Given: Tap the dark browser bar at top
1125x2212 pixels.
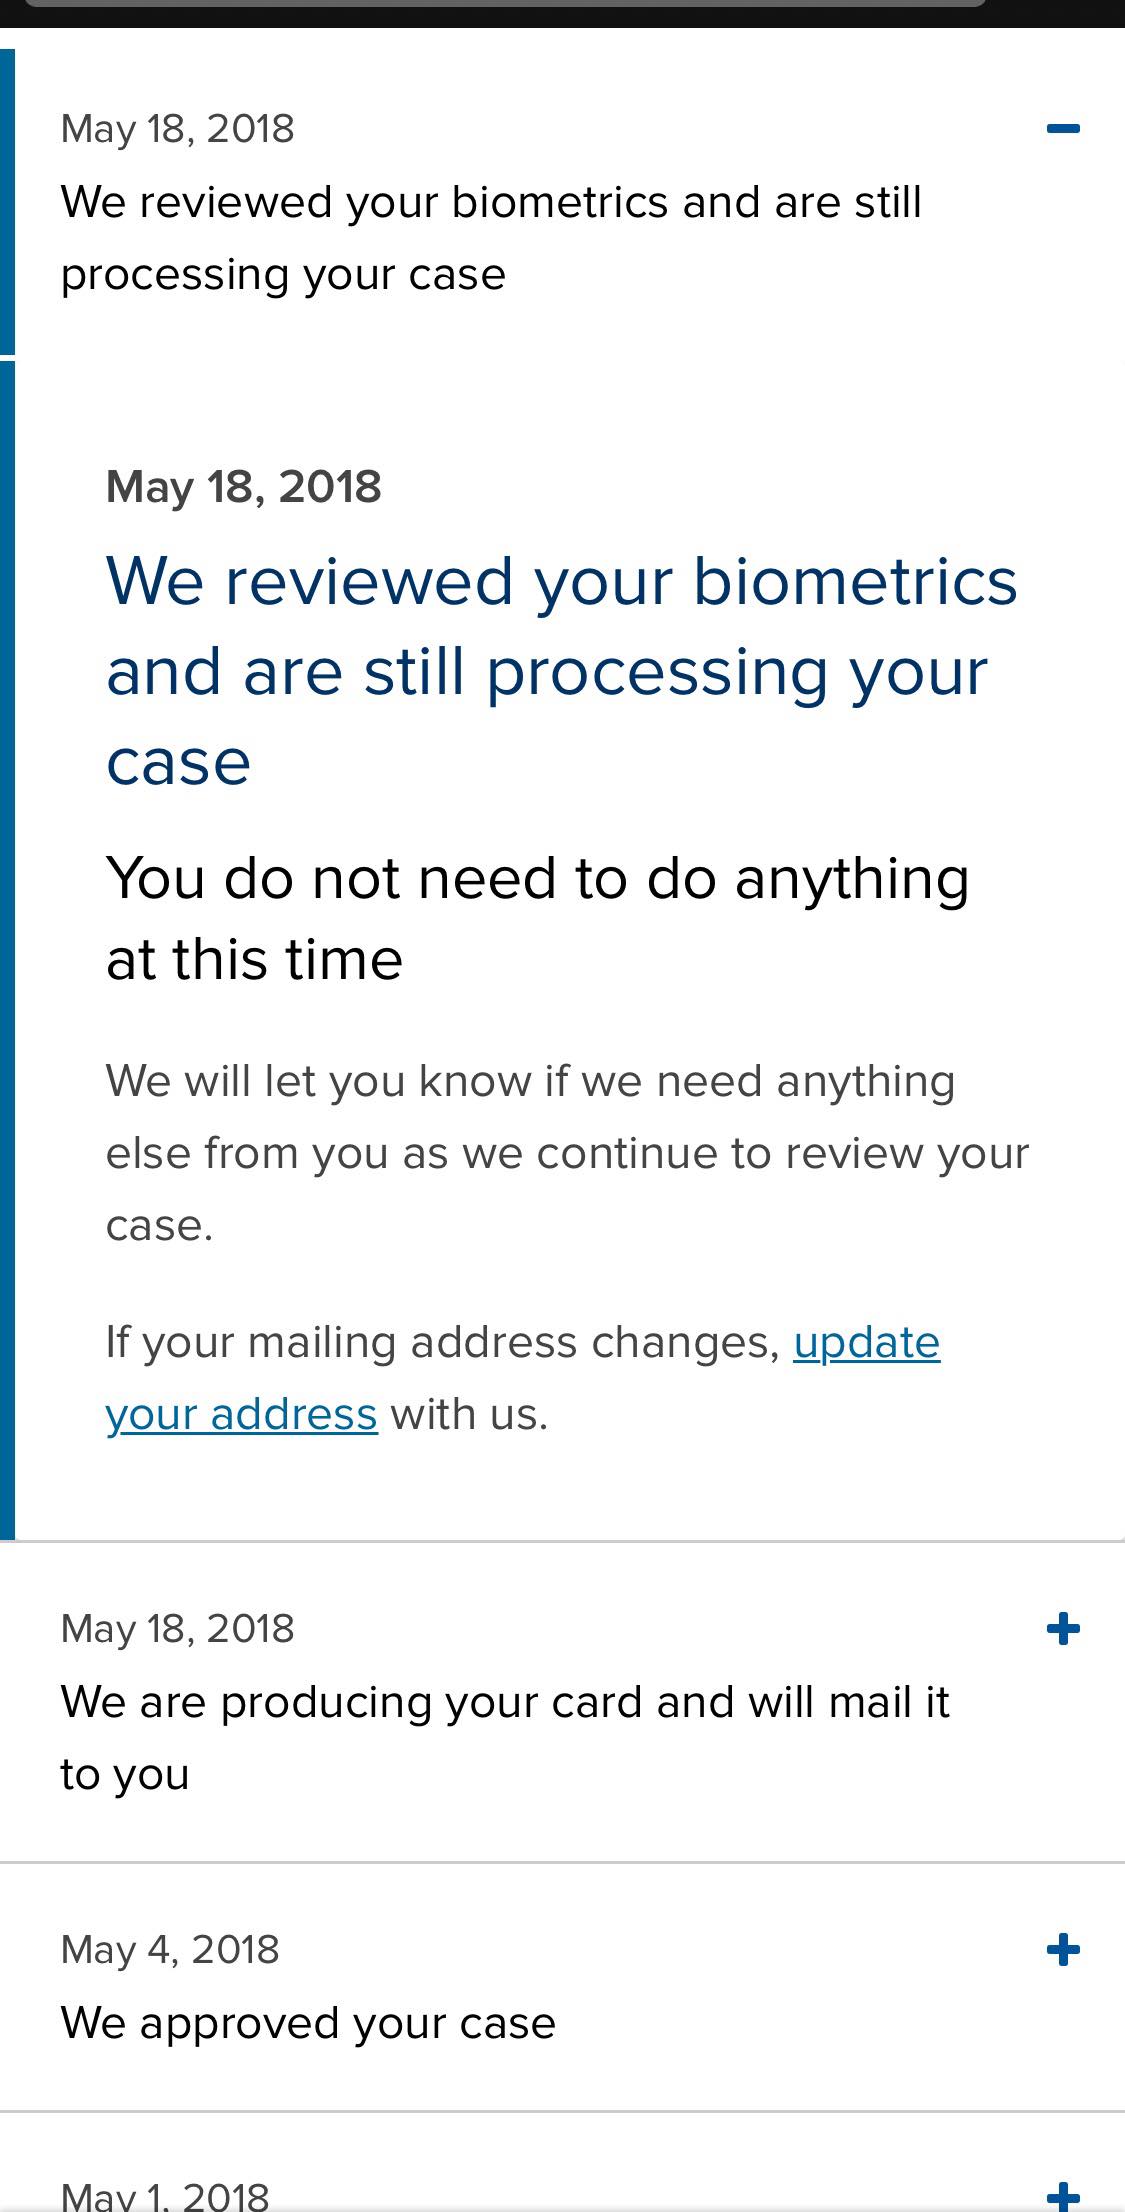Looking at the screenshot, I should click(562, 13).
